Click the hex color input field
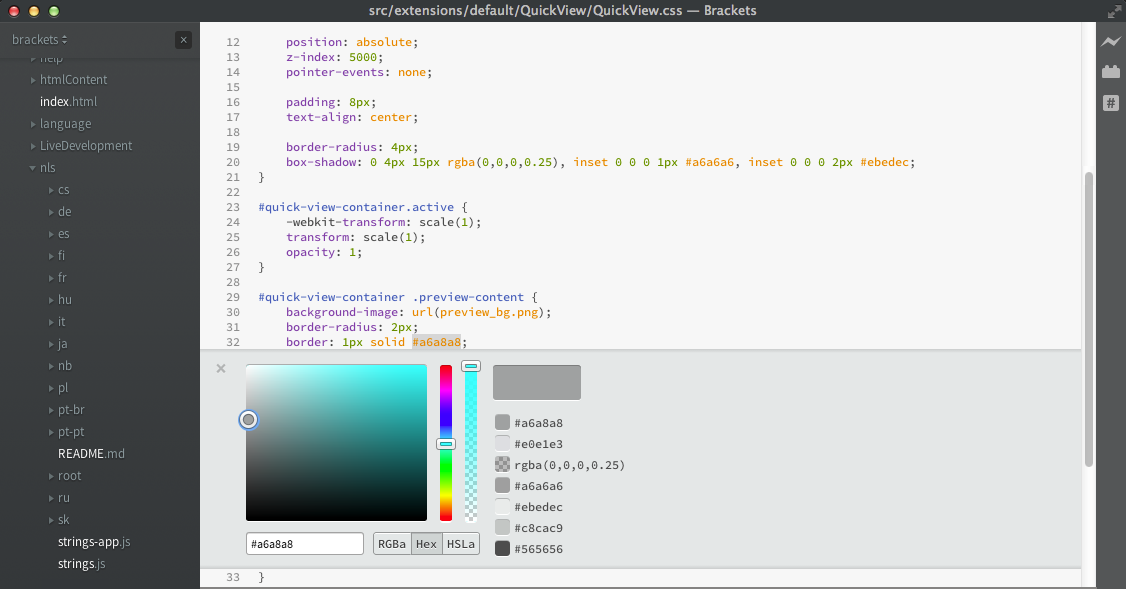Viewport: 1126px width, 589px height. point(304,544)
